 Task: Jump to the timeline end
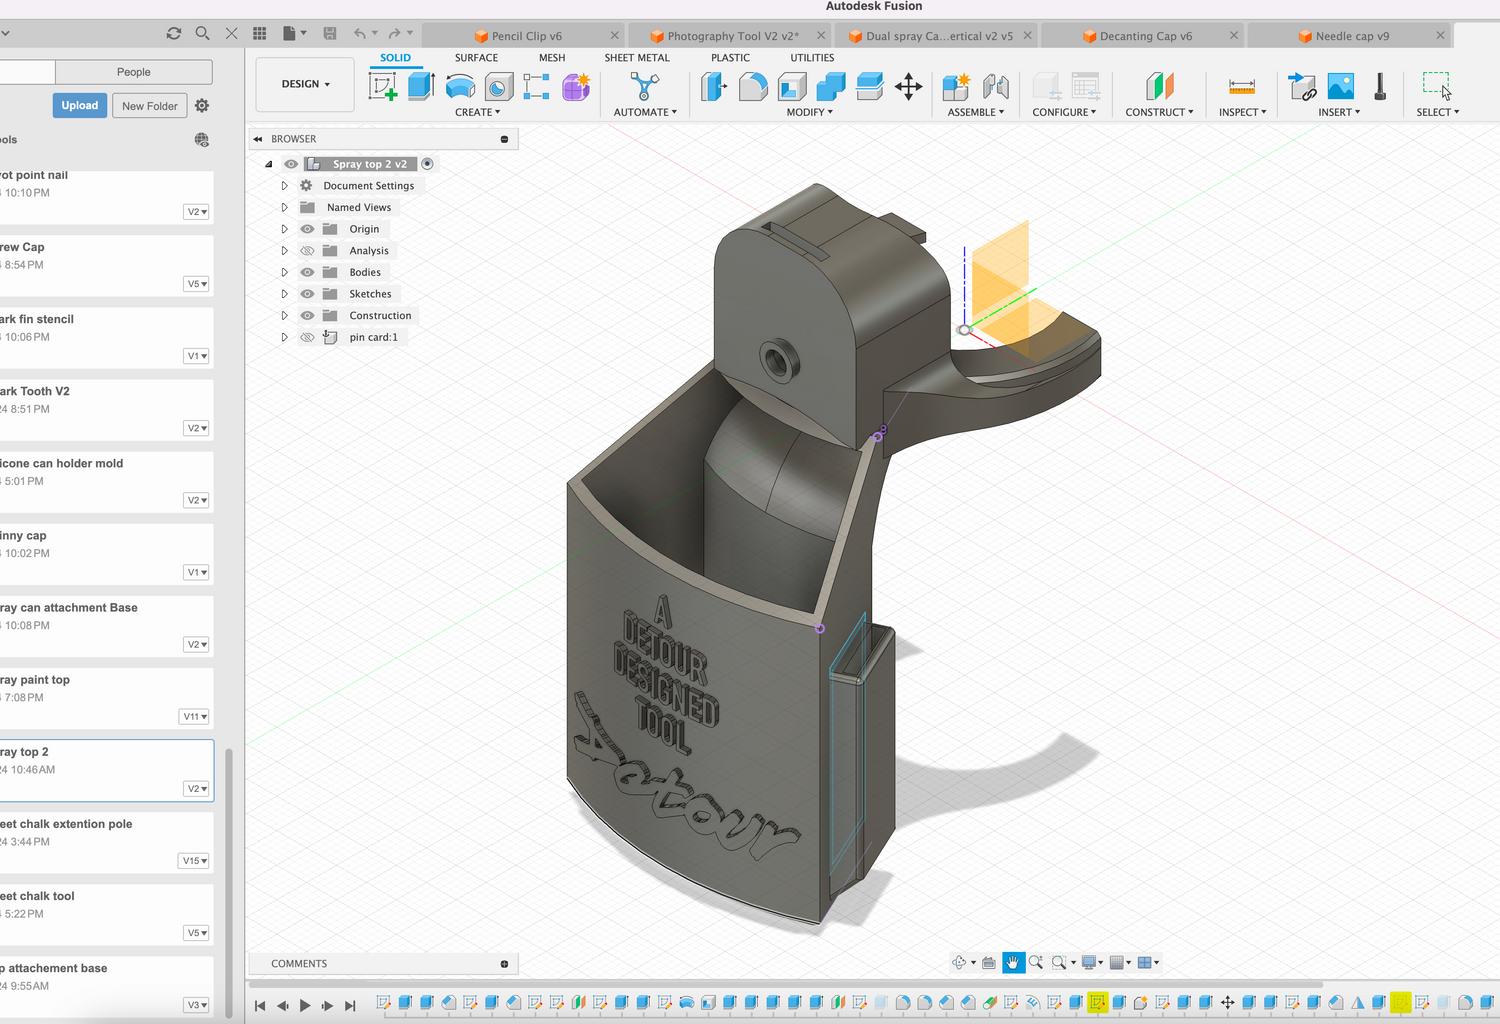coord(350,1005)
